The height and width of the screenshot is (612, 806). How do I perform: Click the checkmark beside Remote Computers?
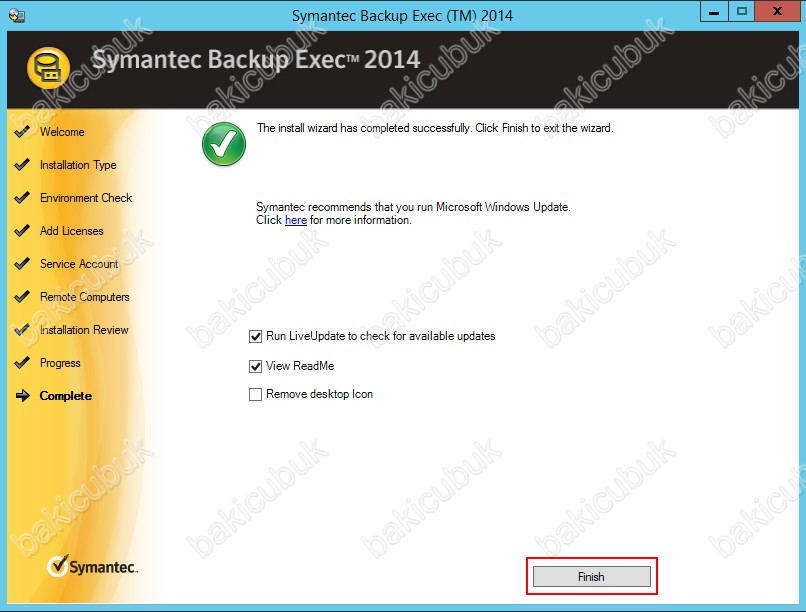pyautogui.click(x=22, y=297)
